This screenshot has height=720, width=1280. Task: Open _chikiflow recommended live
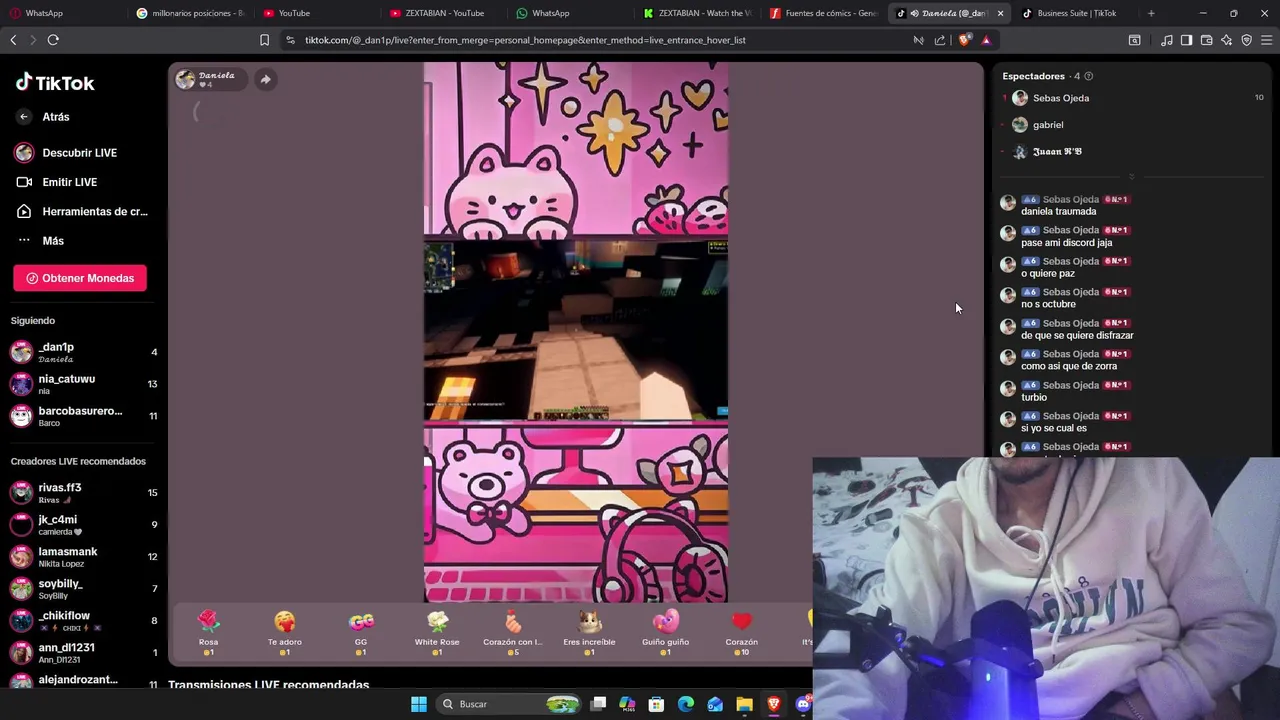(x=82, y=620)
